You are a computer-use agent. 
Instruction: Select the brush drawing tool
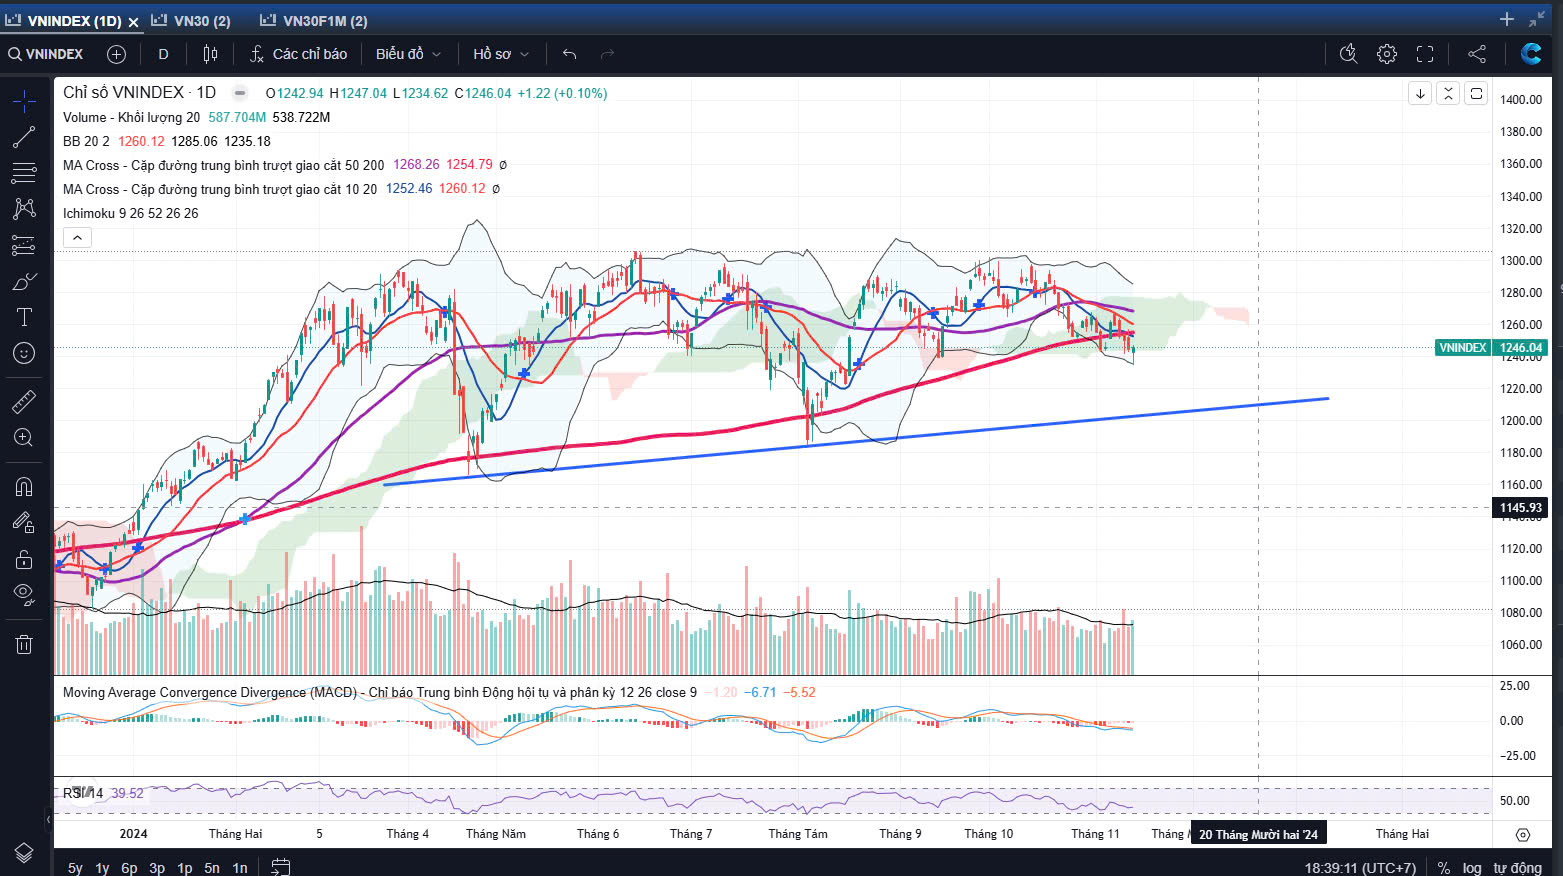[24, 281]
